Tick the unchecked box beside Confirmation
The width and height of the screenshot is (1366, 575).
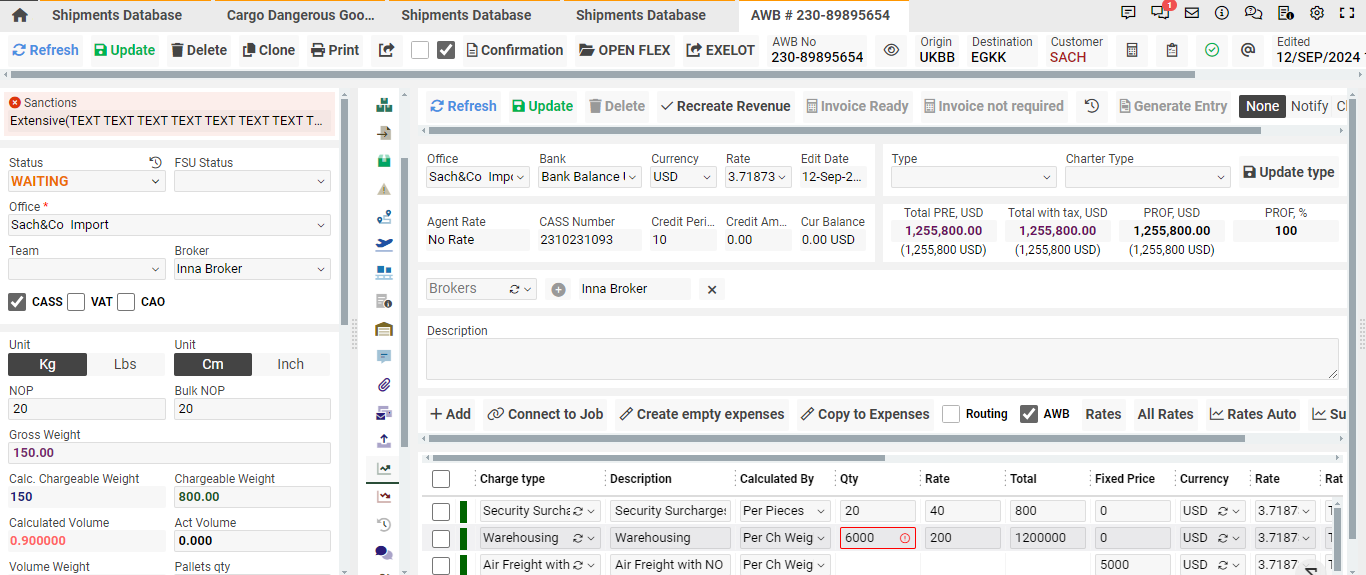point(420,50)
